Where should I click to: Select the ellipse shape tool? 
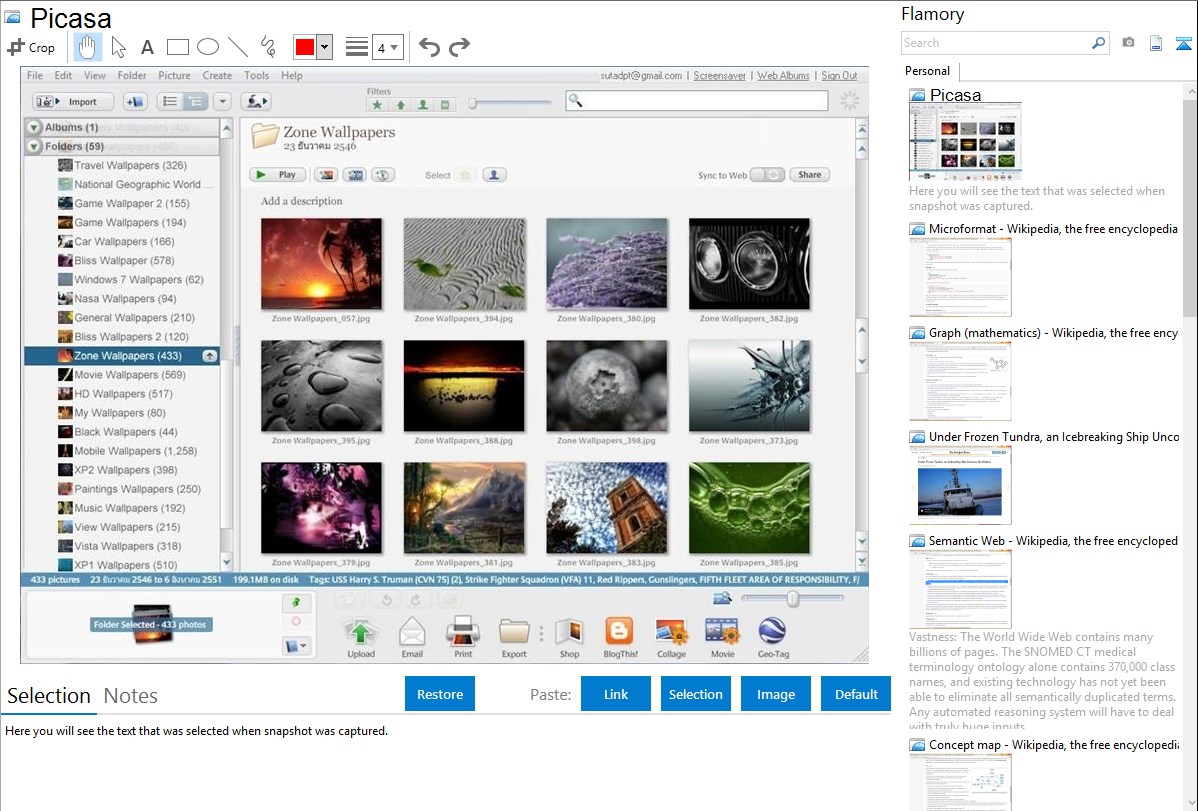point(208,47)
